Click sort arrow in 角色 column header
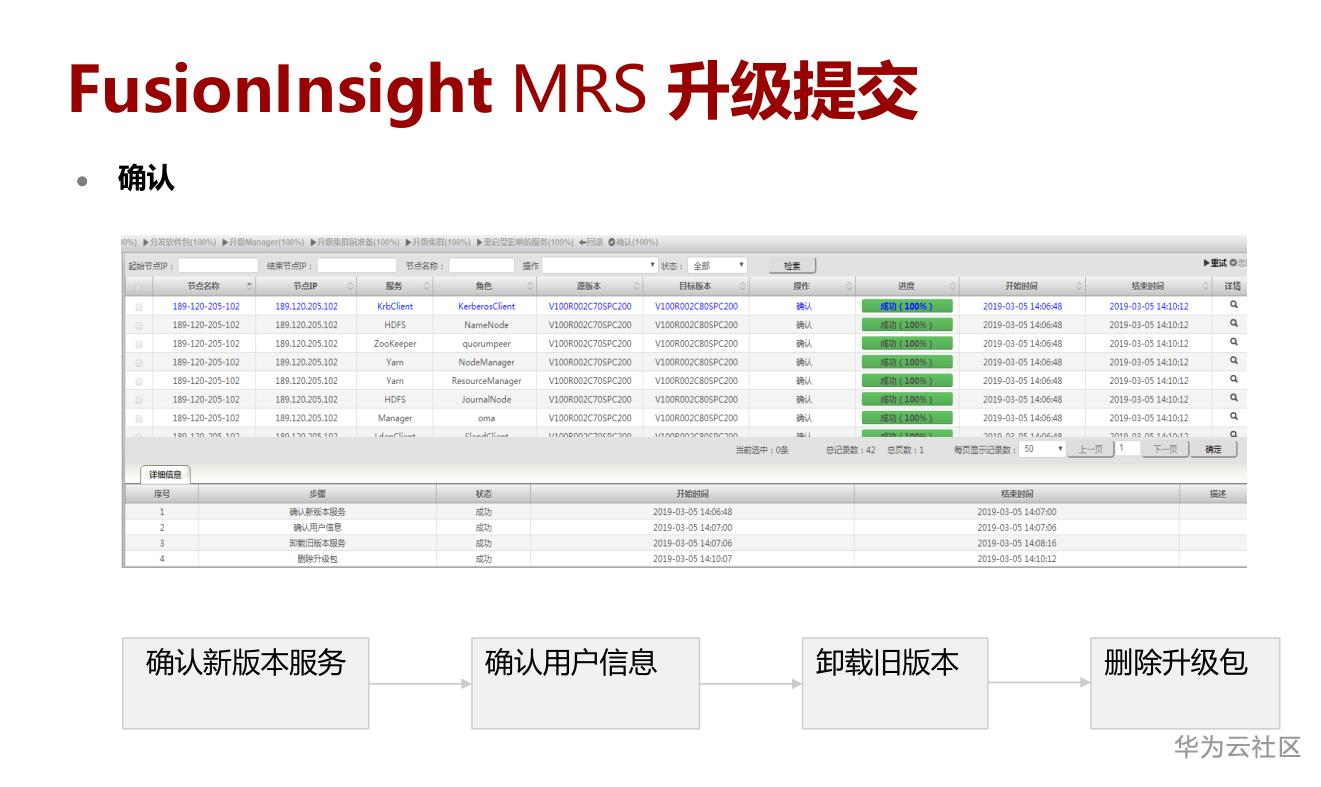This screenshot has width=1321, height=787. pos(530,287)
